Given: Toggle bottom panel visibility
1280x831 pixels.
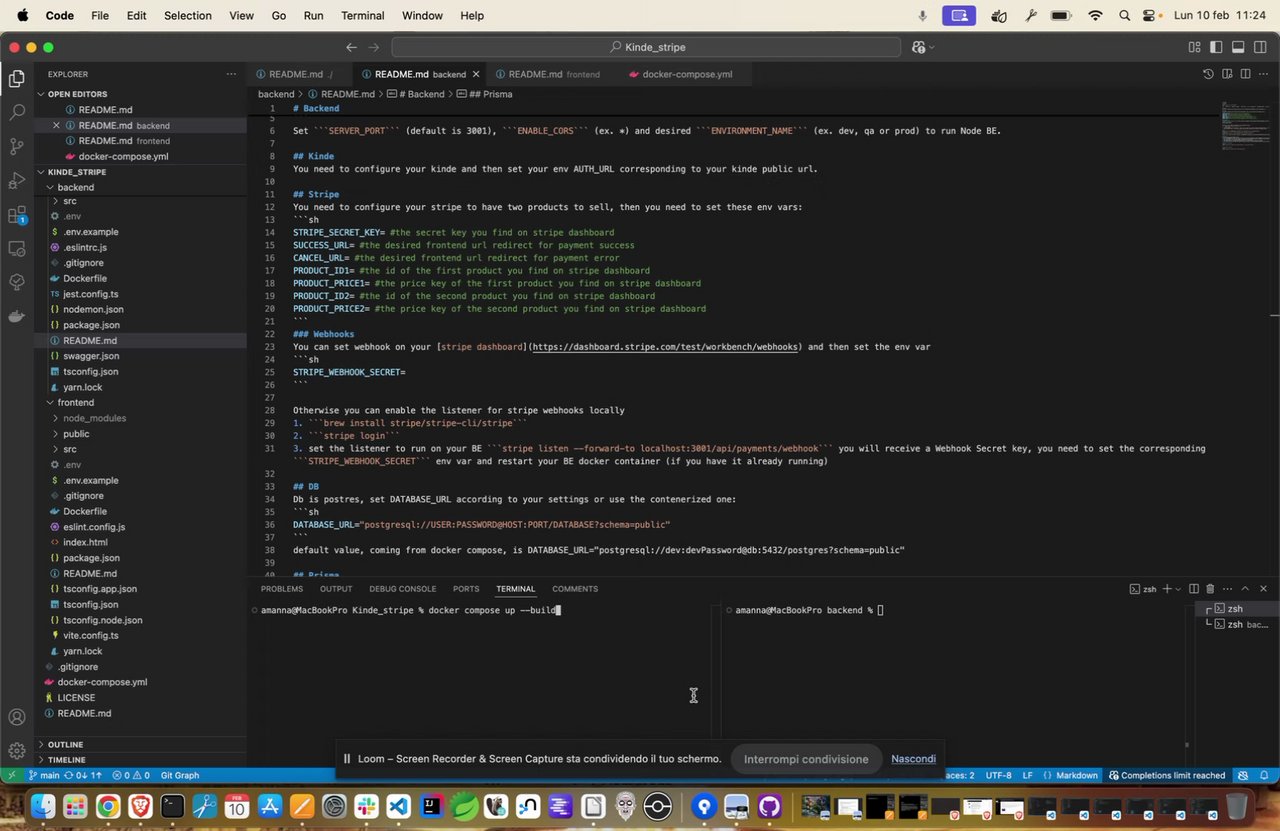Looking at the screenshot, I should pyautogui.click(x=1238, y=47).
